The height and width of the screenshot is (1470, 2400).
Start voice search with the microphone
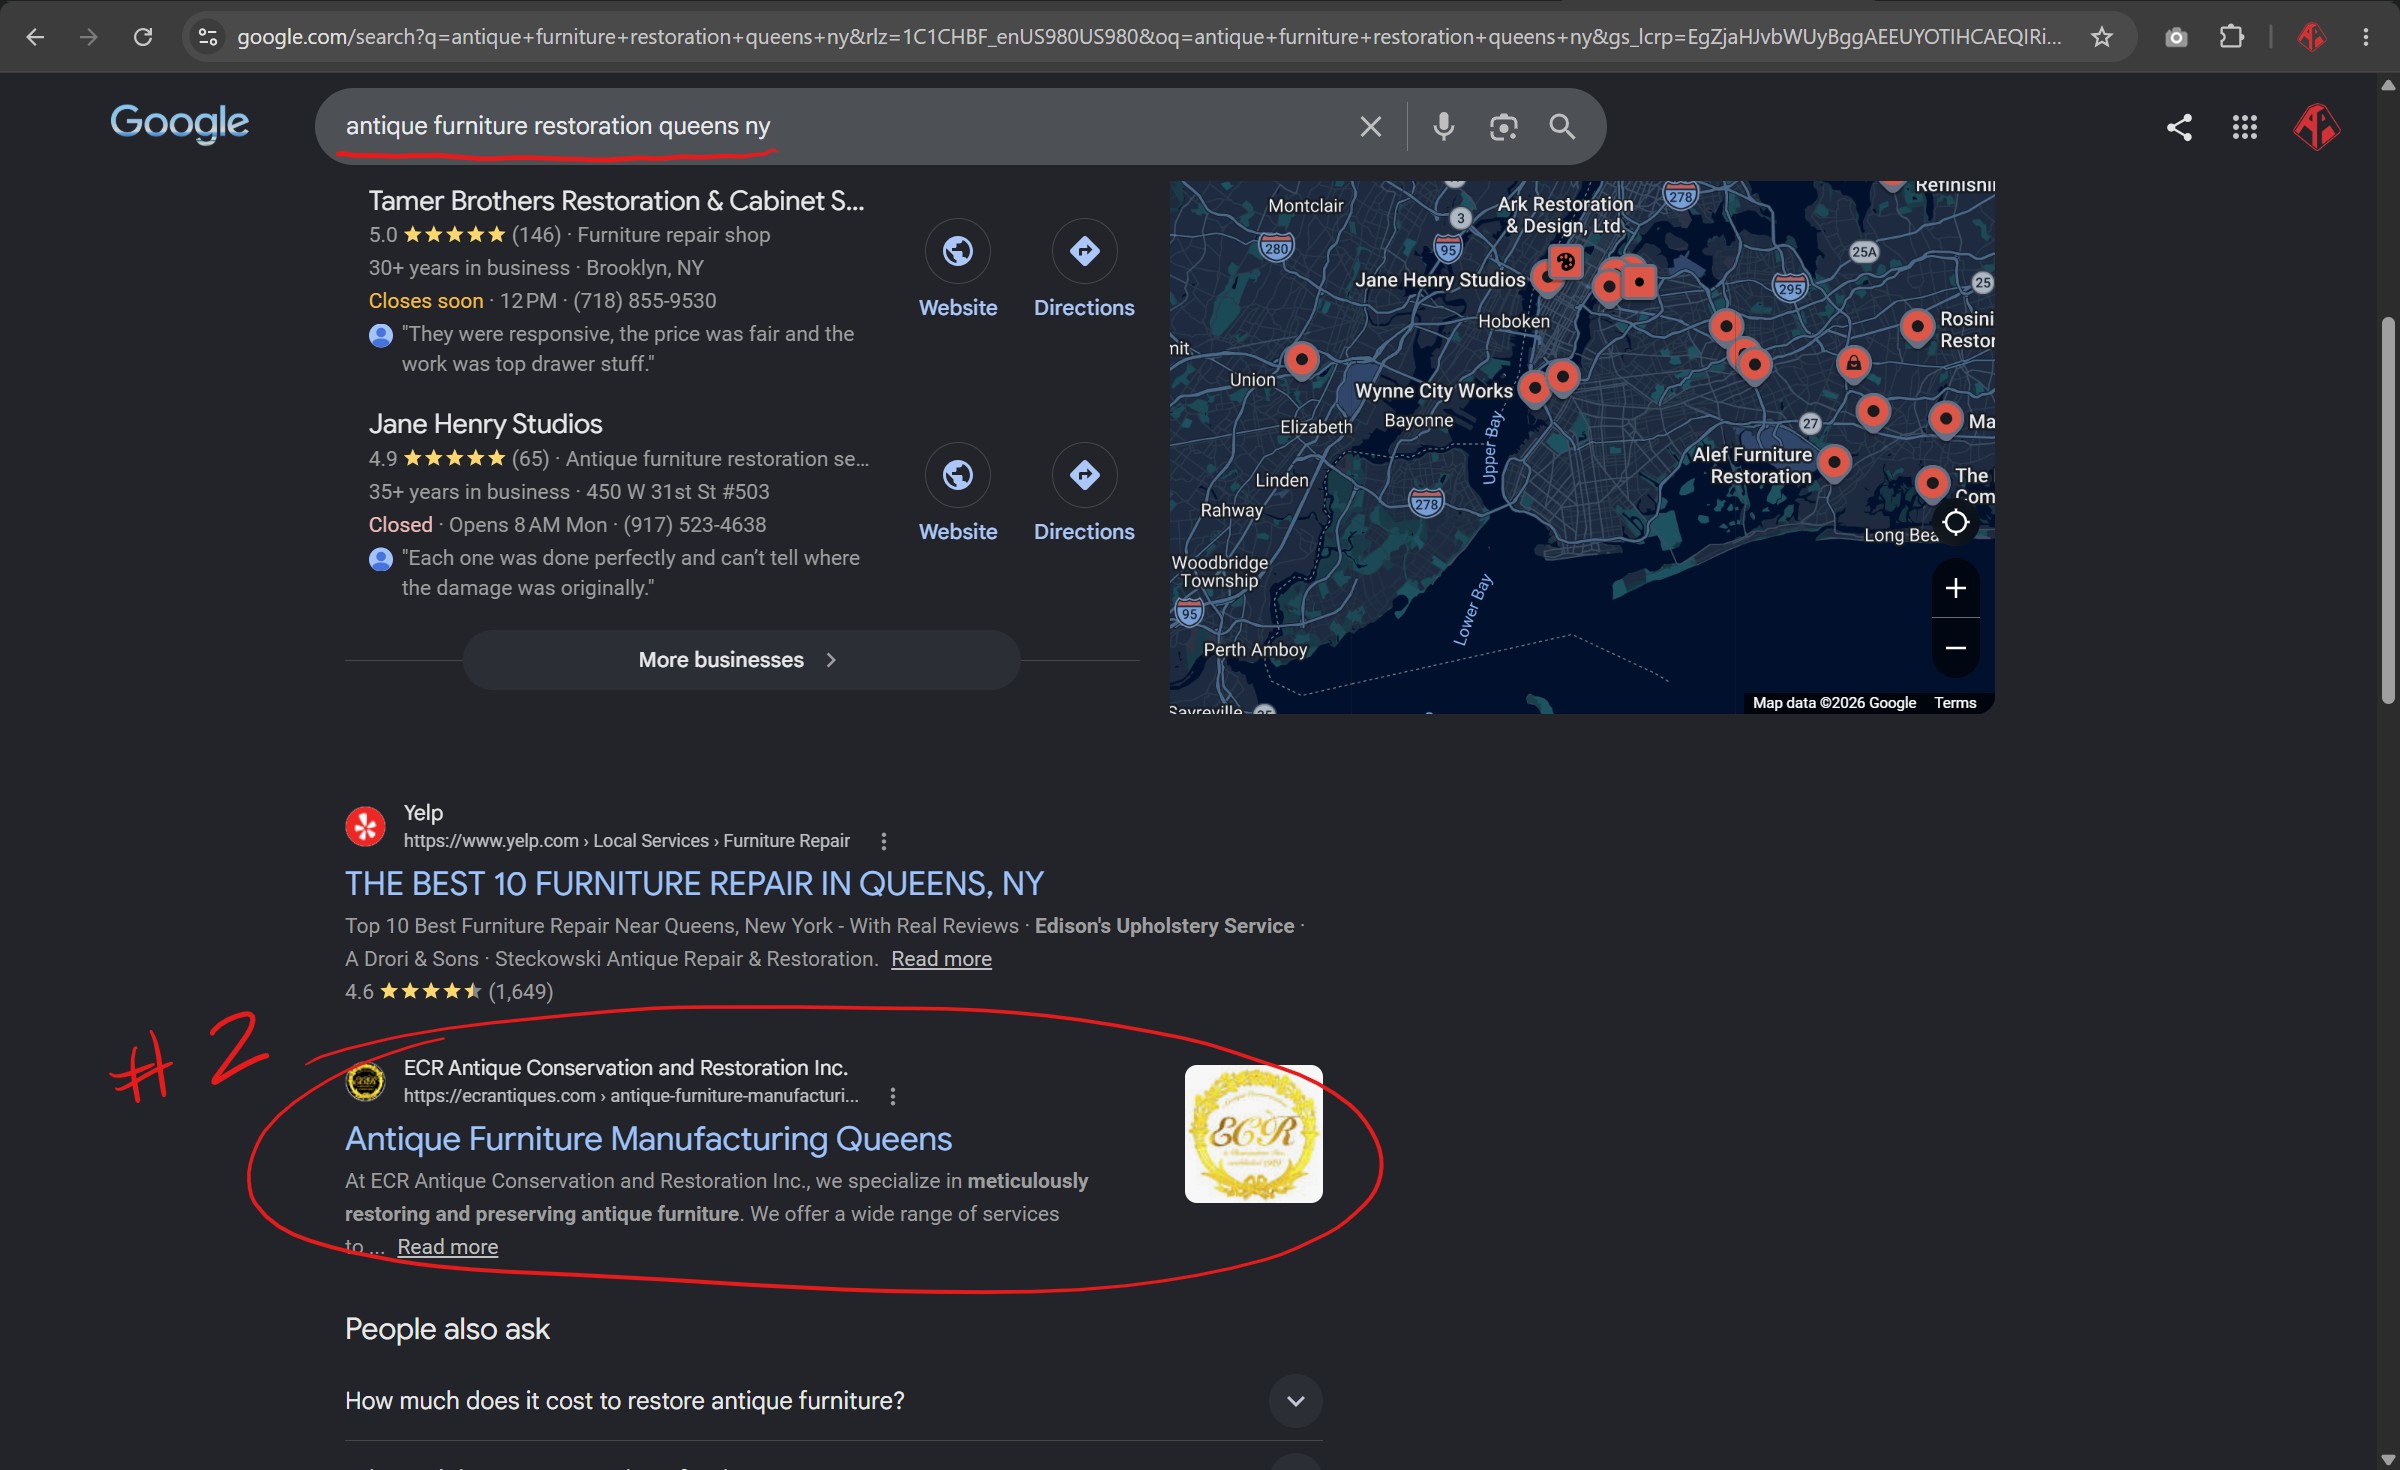1443,127
